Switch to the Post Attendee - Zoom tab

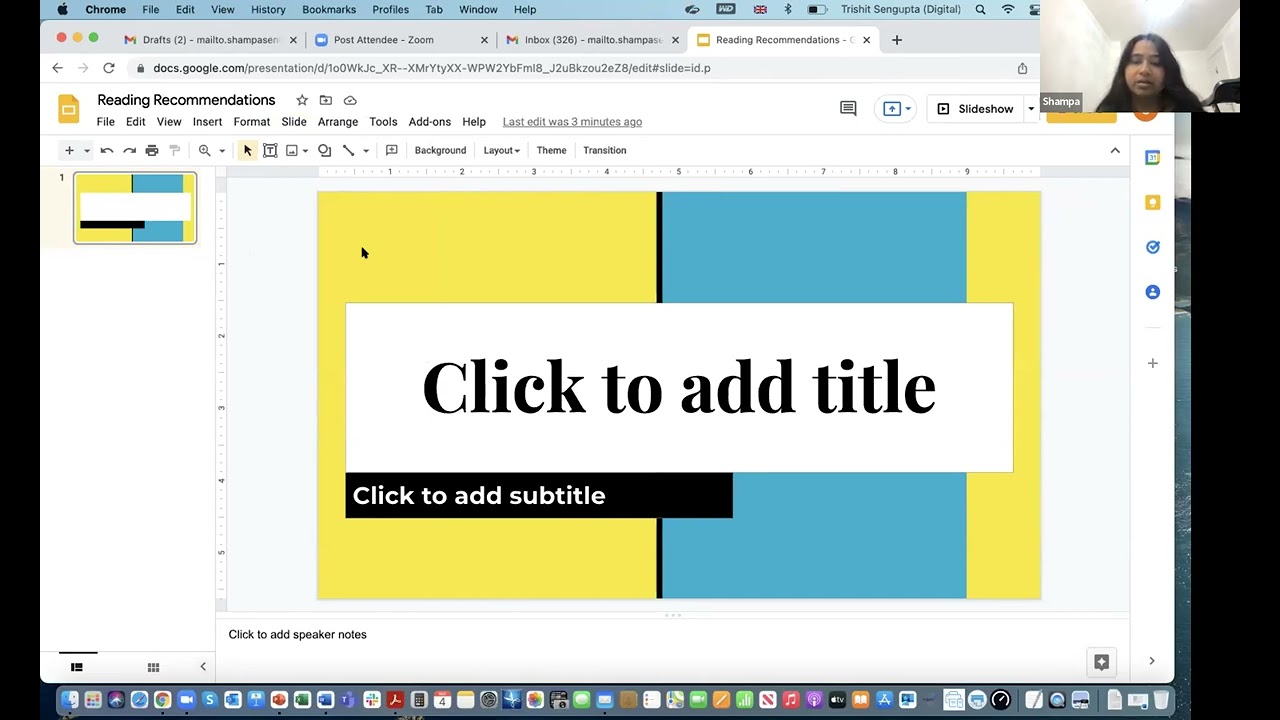coord(401,40)
